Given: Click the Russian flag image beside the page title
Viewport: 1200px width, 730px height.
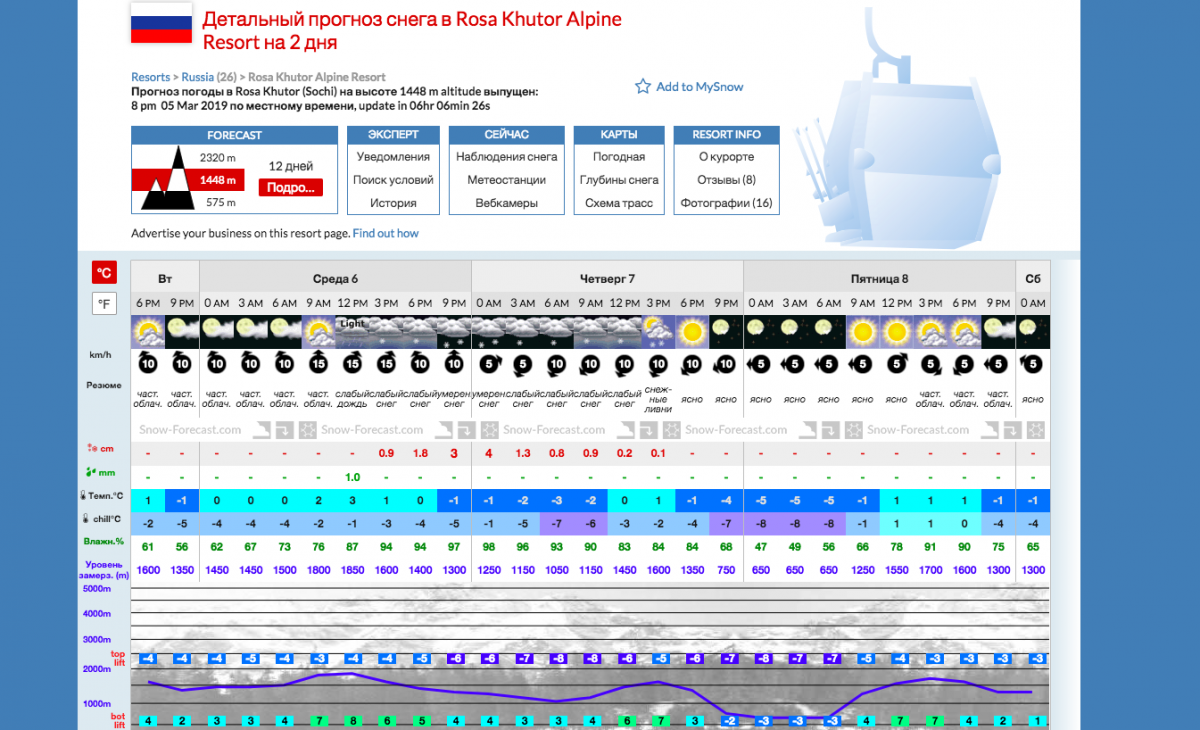Looking at the screenshot, I should 161,23.
